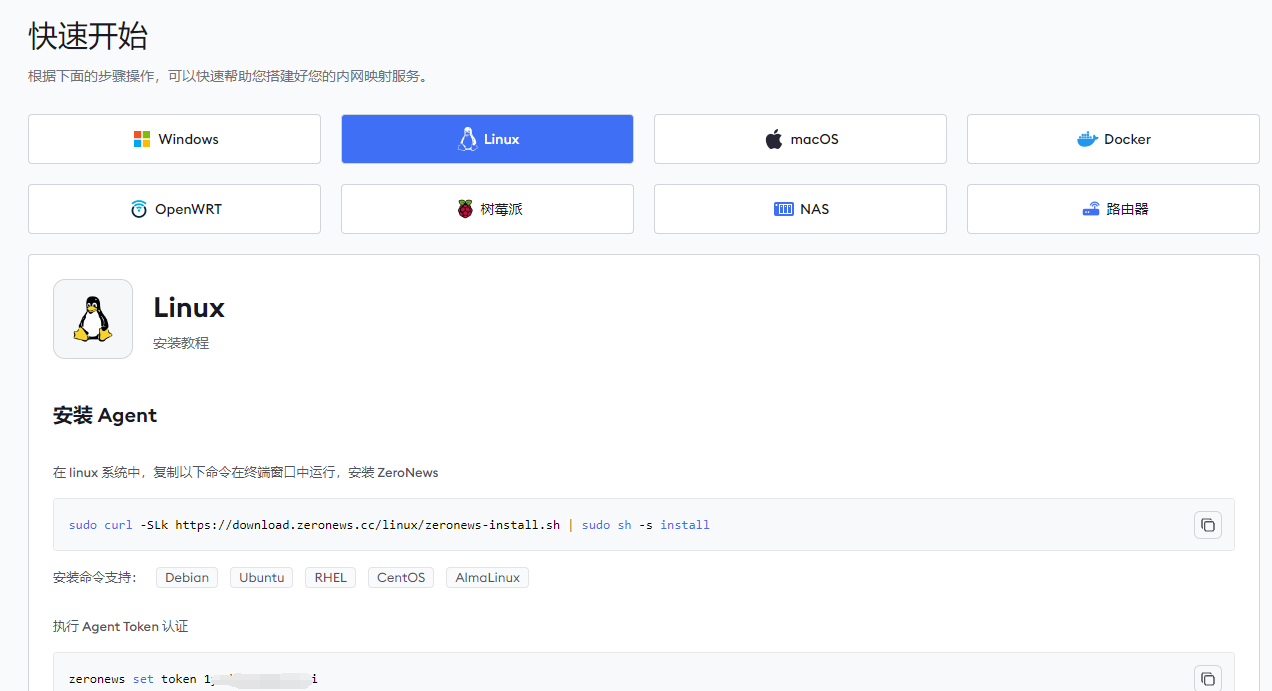Copy the sudo curl install command
This screenshot has height=691, width=1272.
[x=1208, y=525]
